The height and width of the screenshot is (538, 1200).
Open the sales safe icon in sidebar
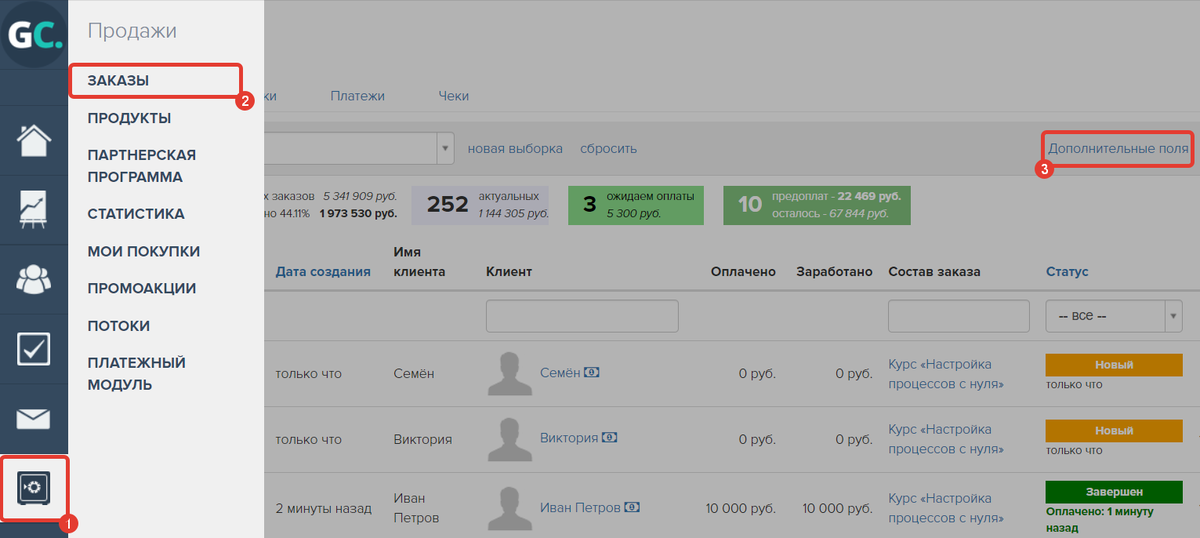(34, 488)
